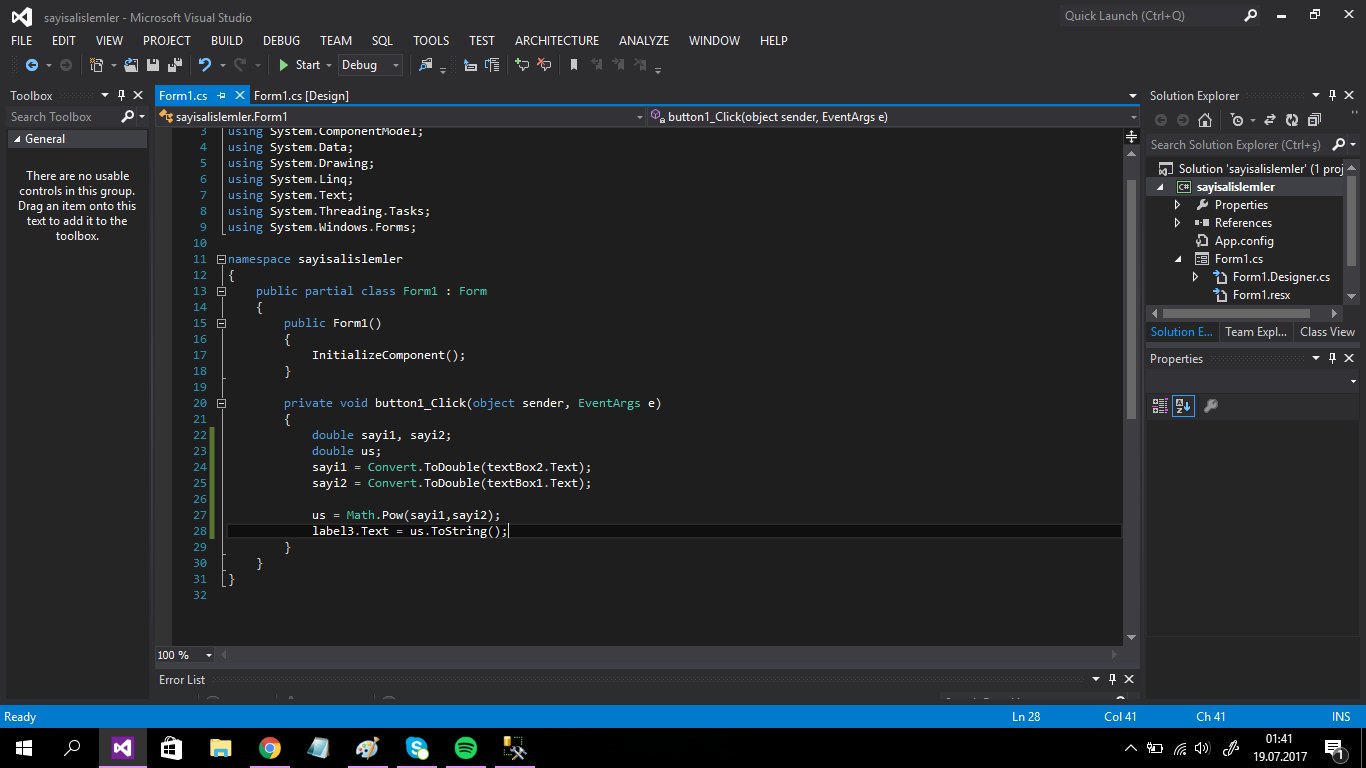
Task: Expand the References node in Solution Explorer
Action: coord(1177,223)
